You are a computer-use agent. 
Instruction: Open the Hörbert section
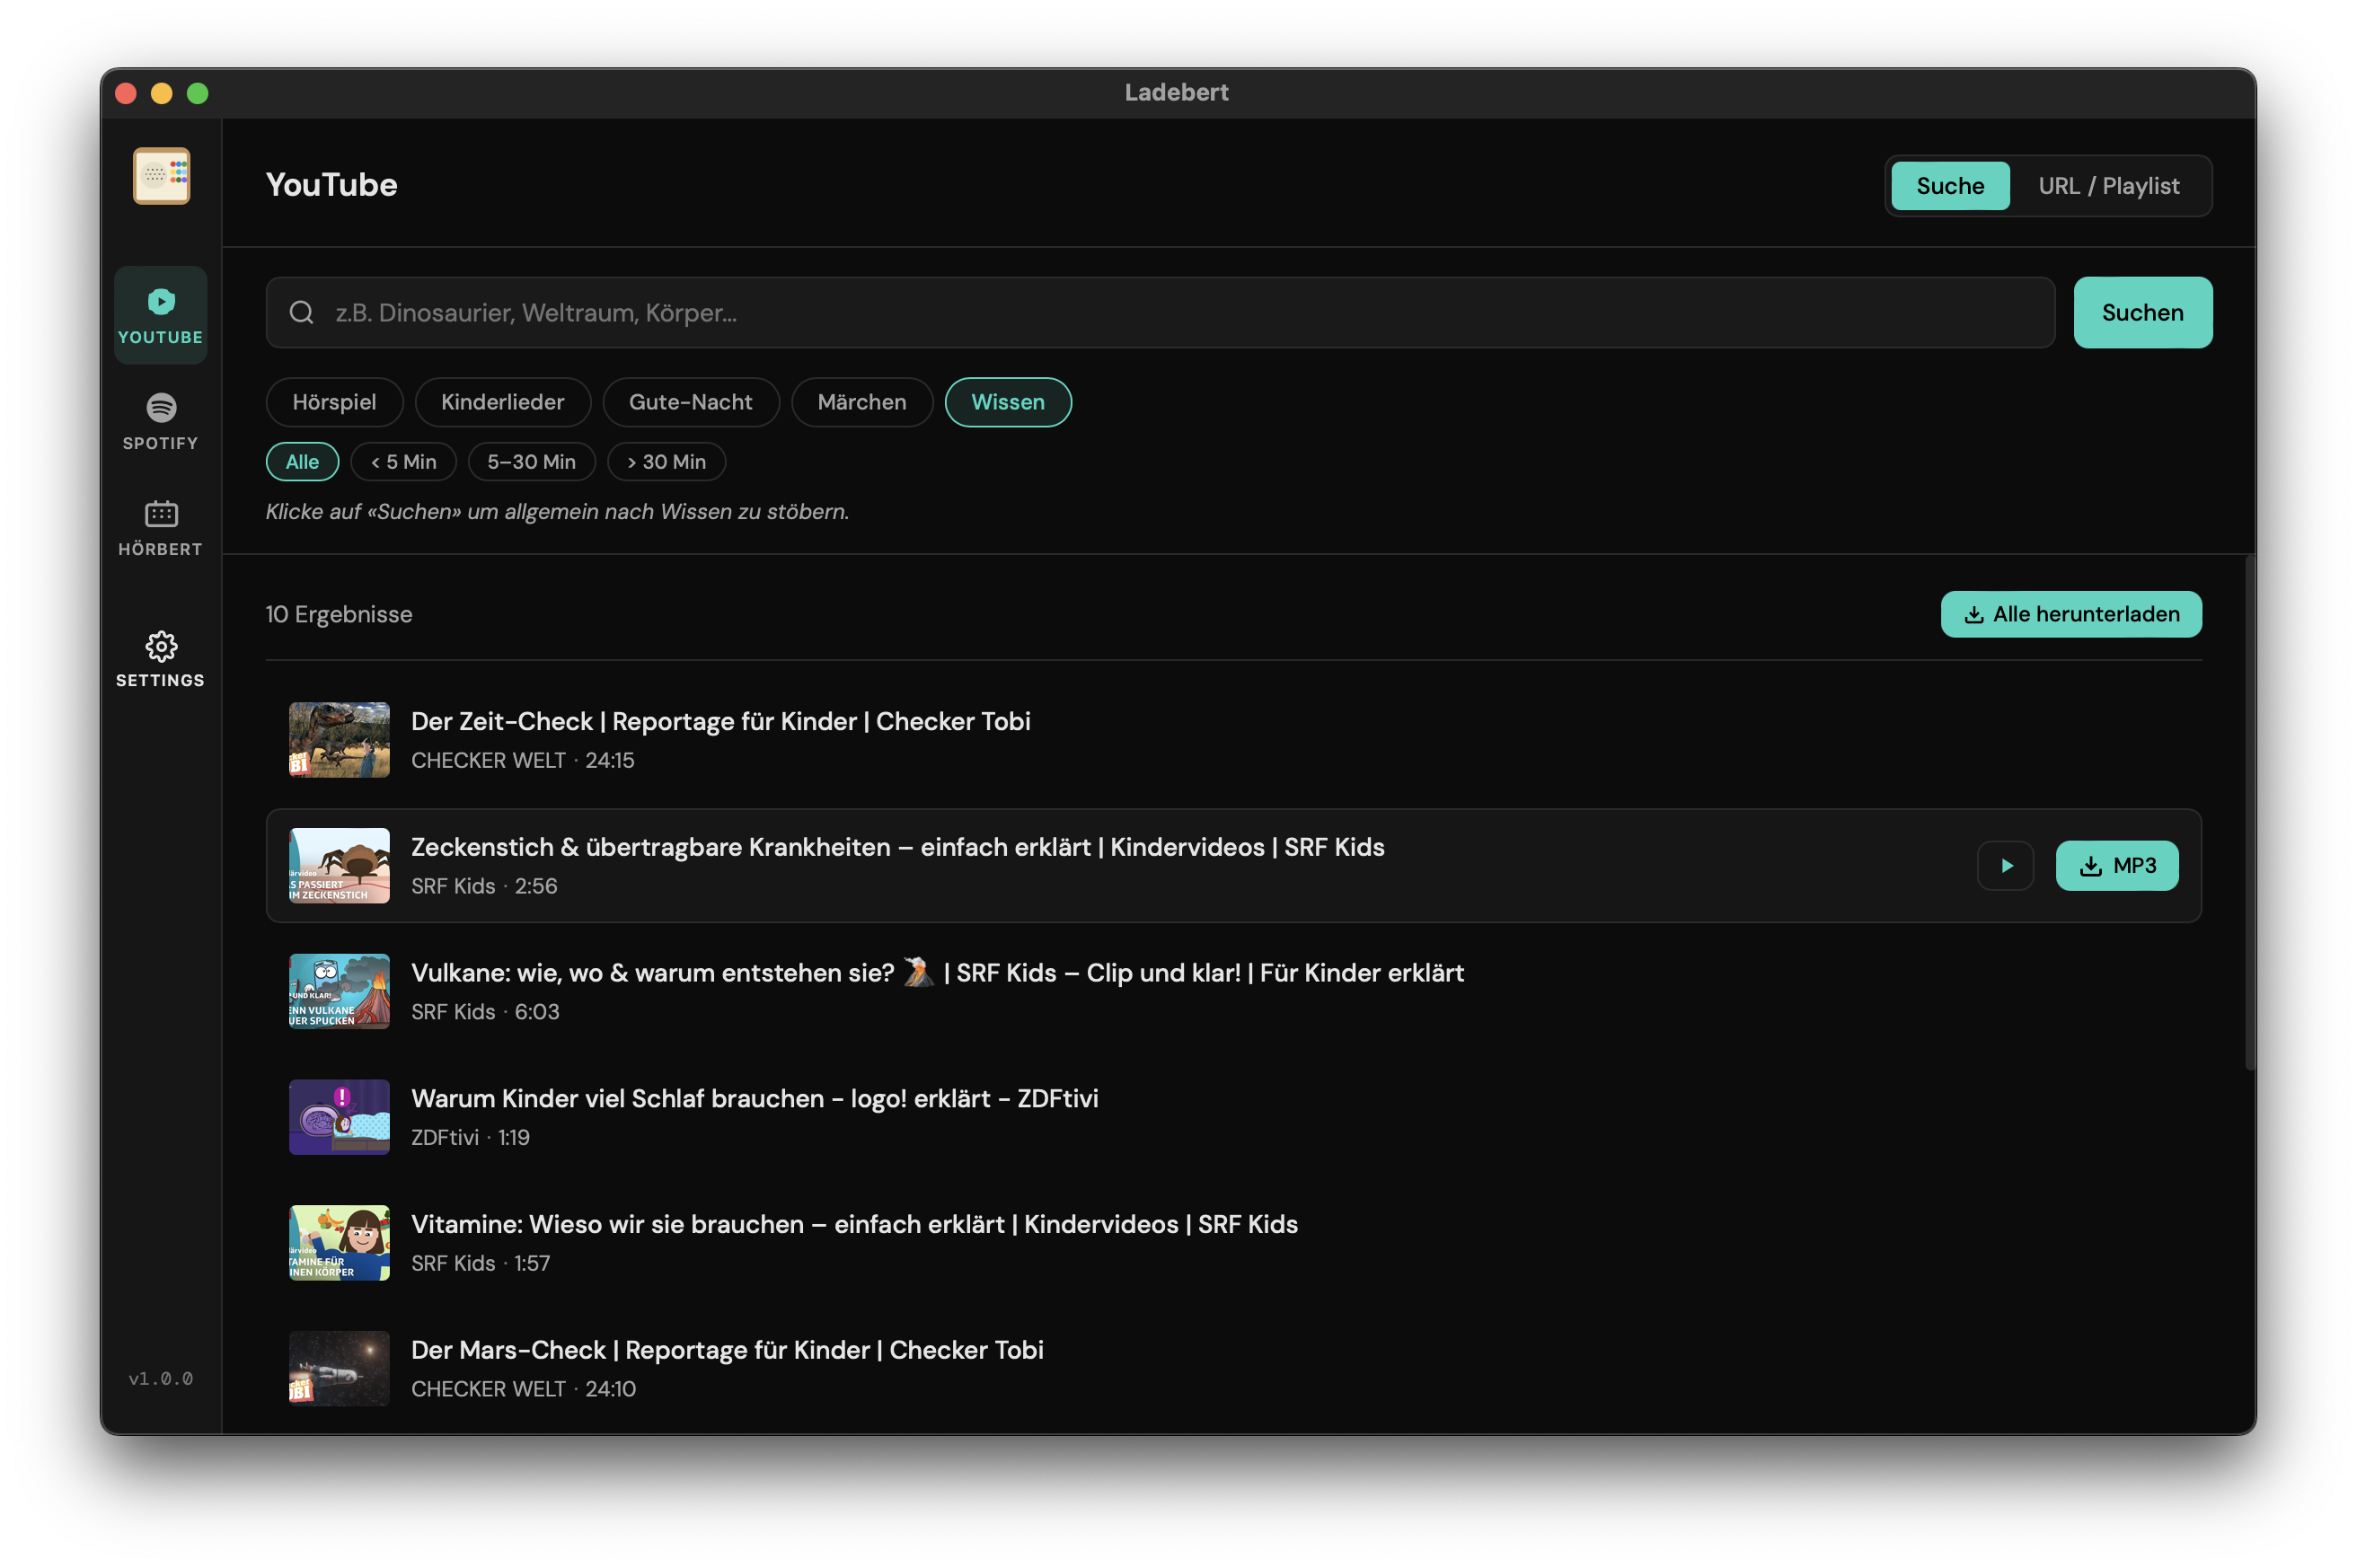pos(160,527)
